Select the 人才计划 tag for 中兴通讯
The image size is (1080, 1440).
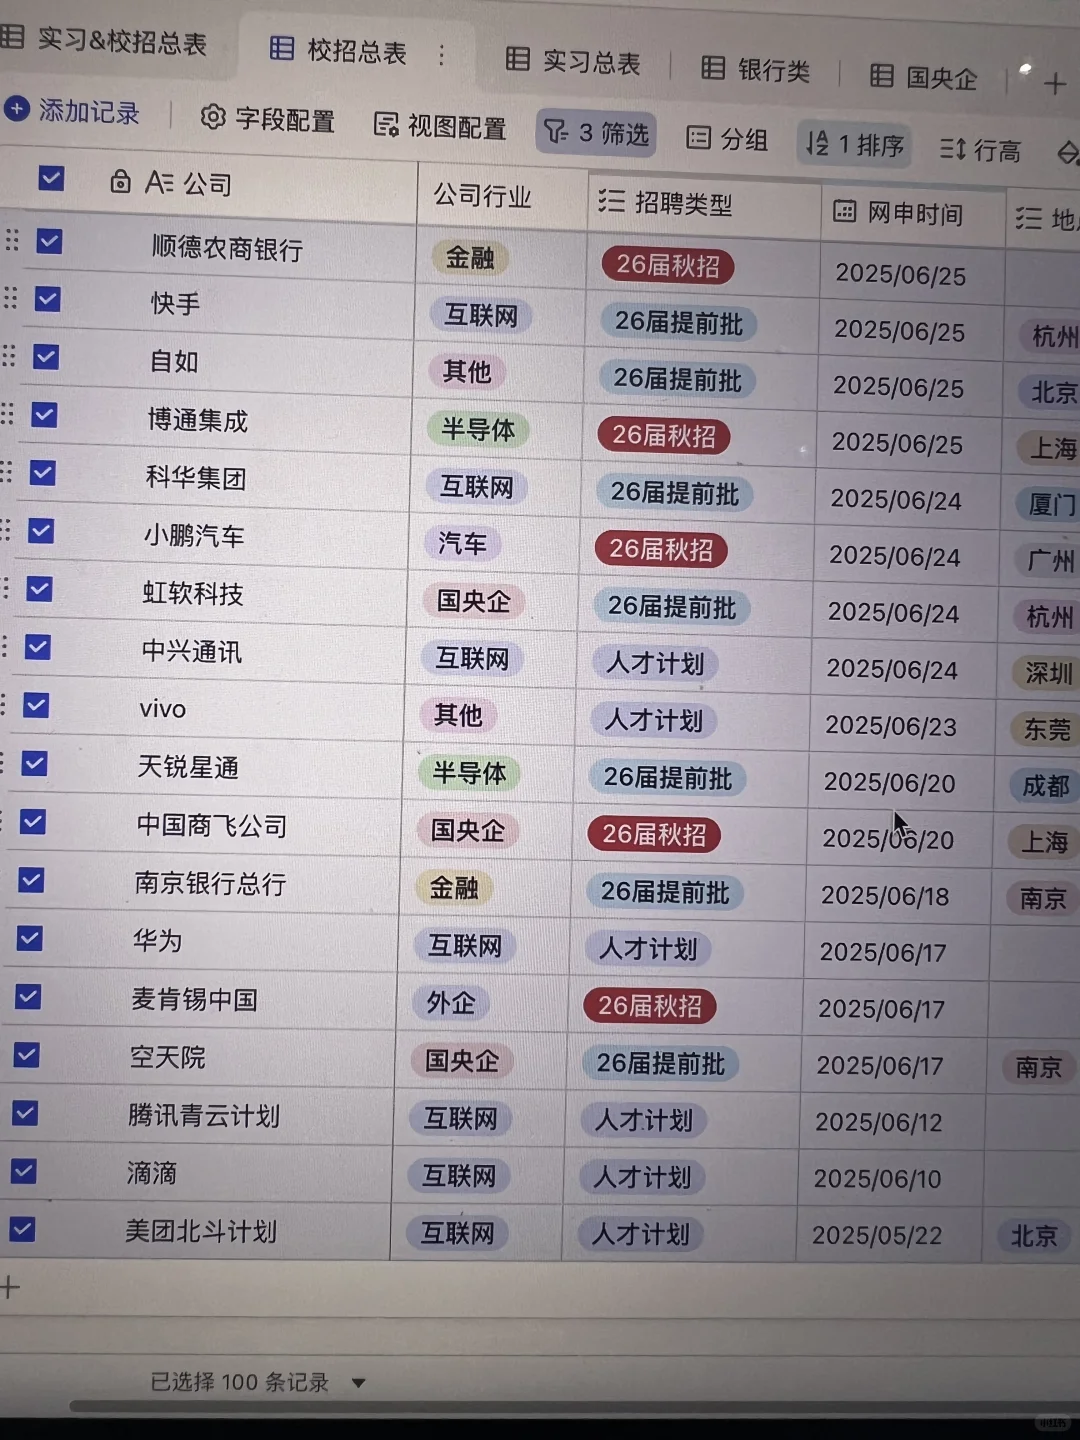click(x=655, y=663)
